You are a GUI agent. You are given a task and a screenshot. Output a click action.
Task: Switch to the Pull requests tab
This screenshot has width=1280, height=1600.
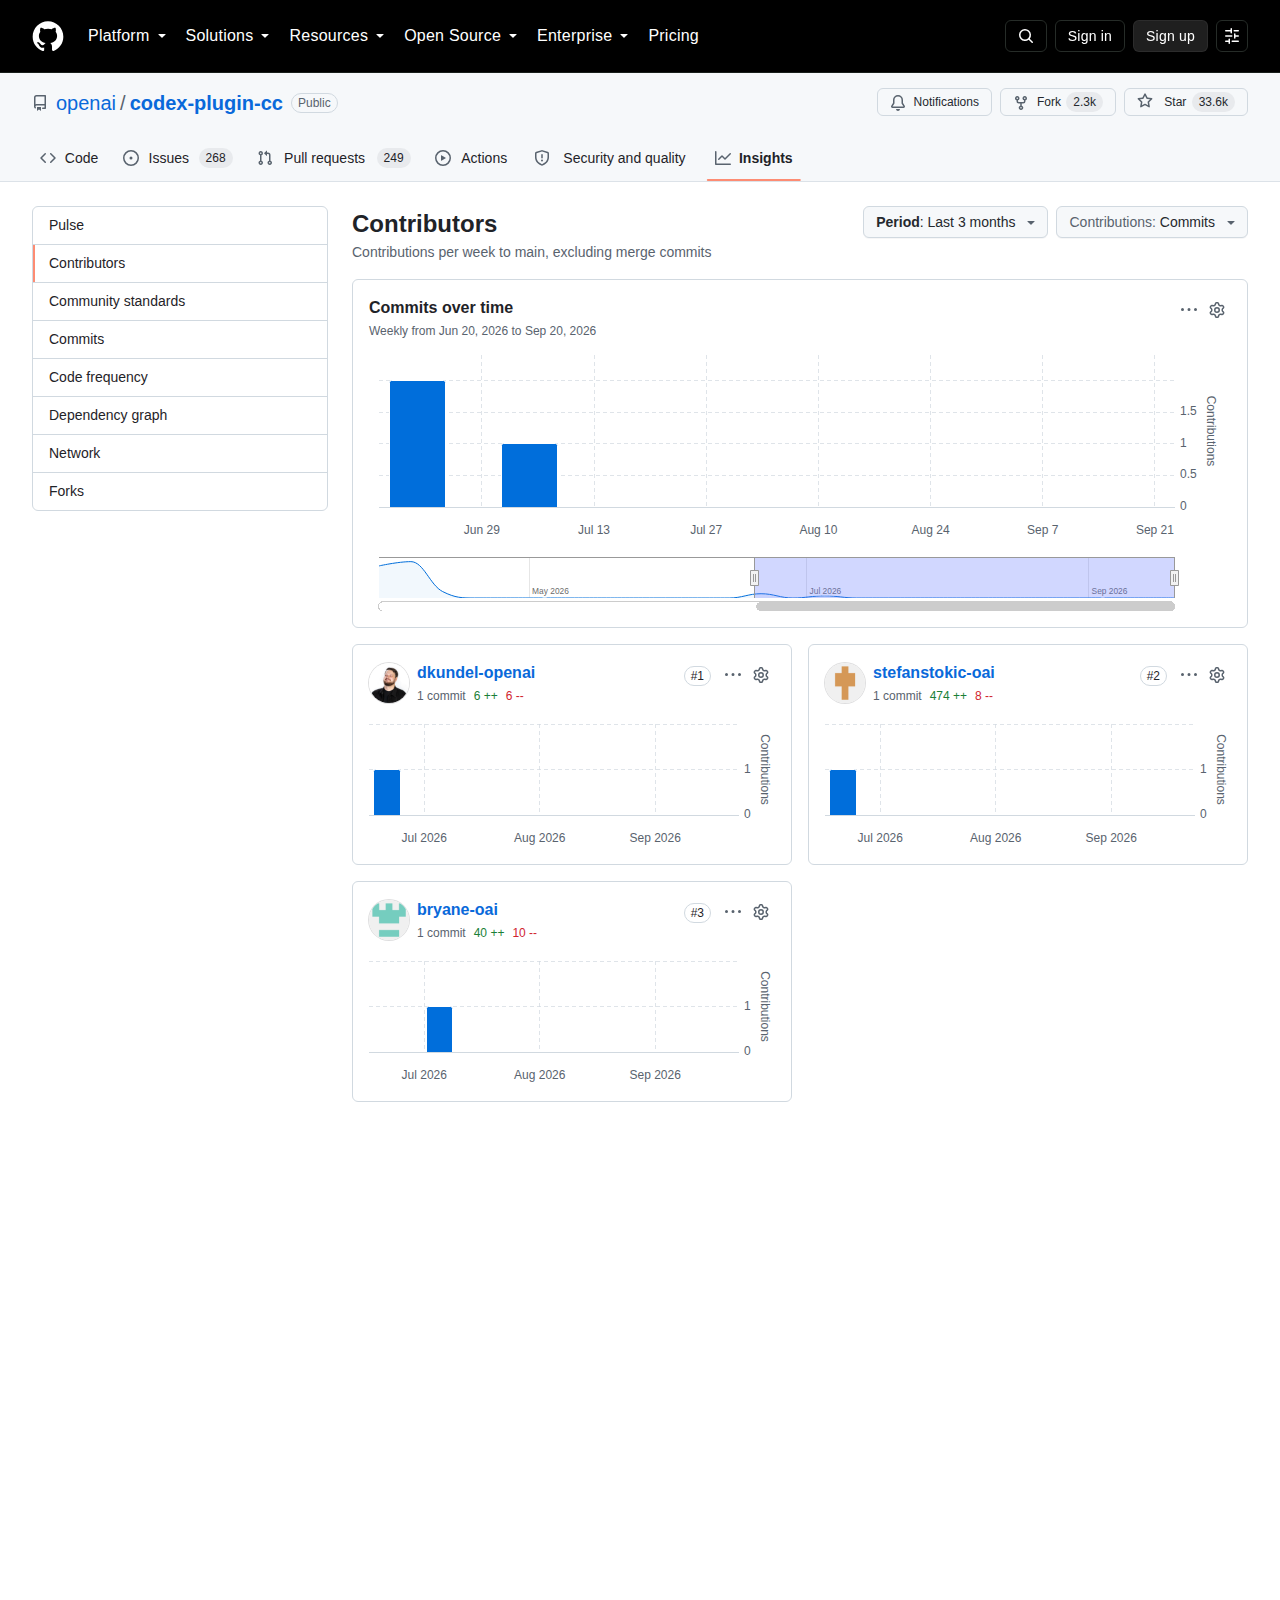pyautogui.click(x=333, y=158)
